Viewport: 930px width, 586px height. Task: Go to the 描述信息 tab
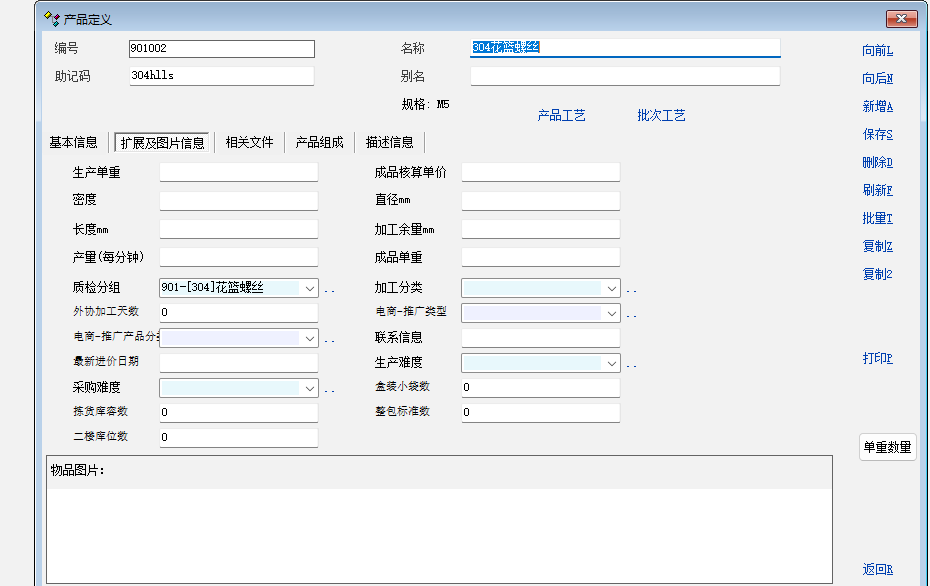coord(389,142)
